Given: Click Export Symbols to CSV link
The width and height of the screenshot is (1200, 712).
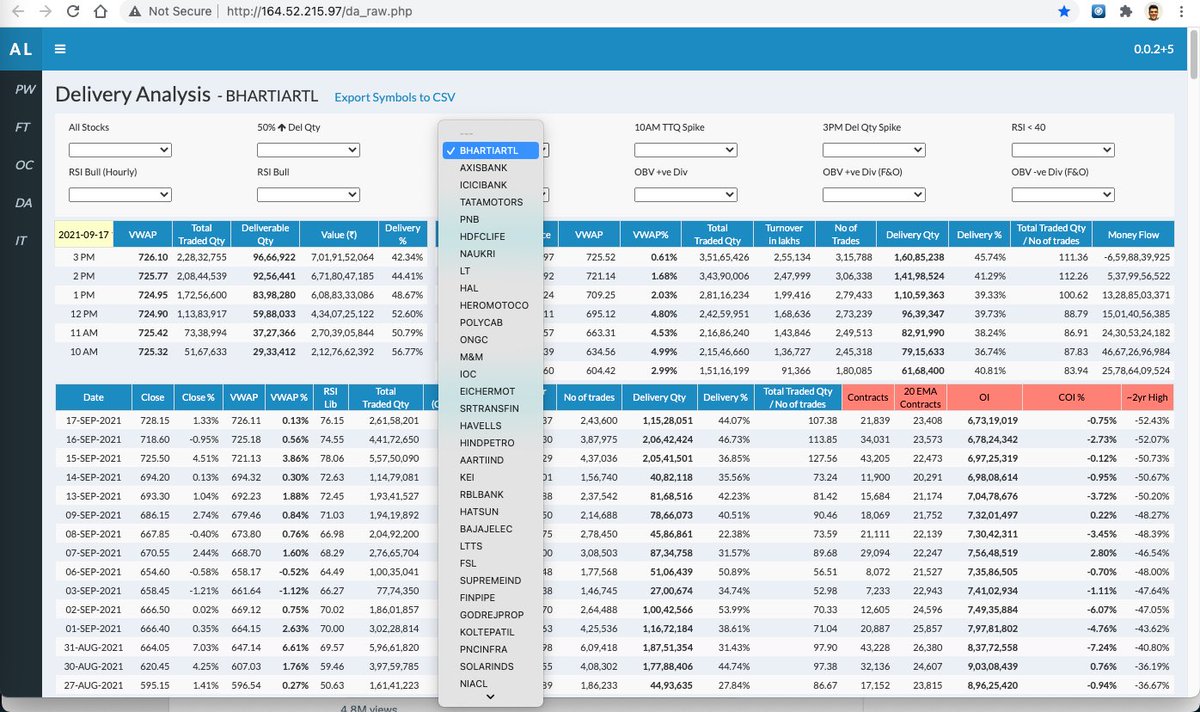Looking at the screenshot, I should (395, 97).
